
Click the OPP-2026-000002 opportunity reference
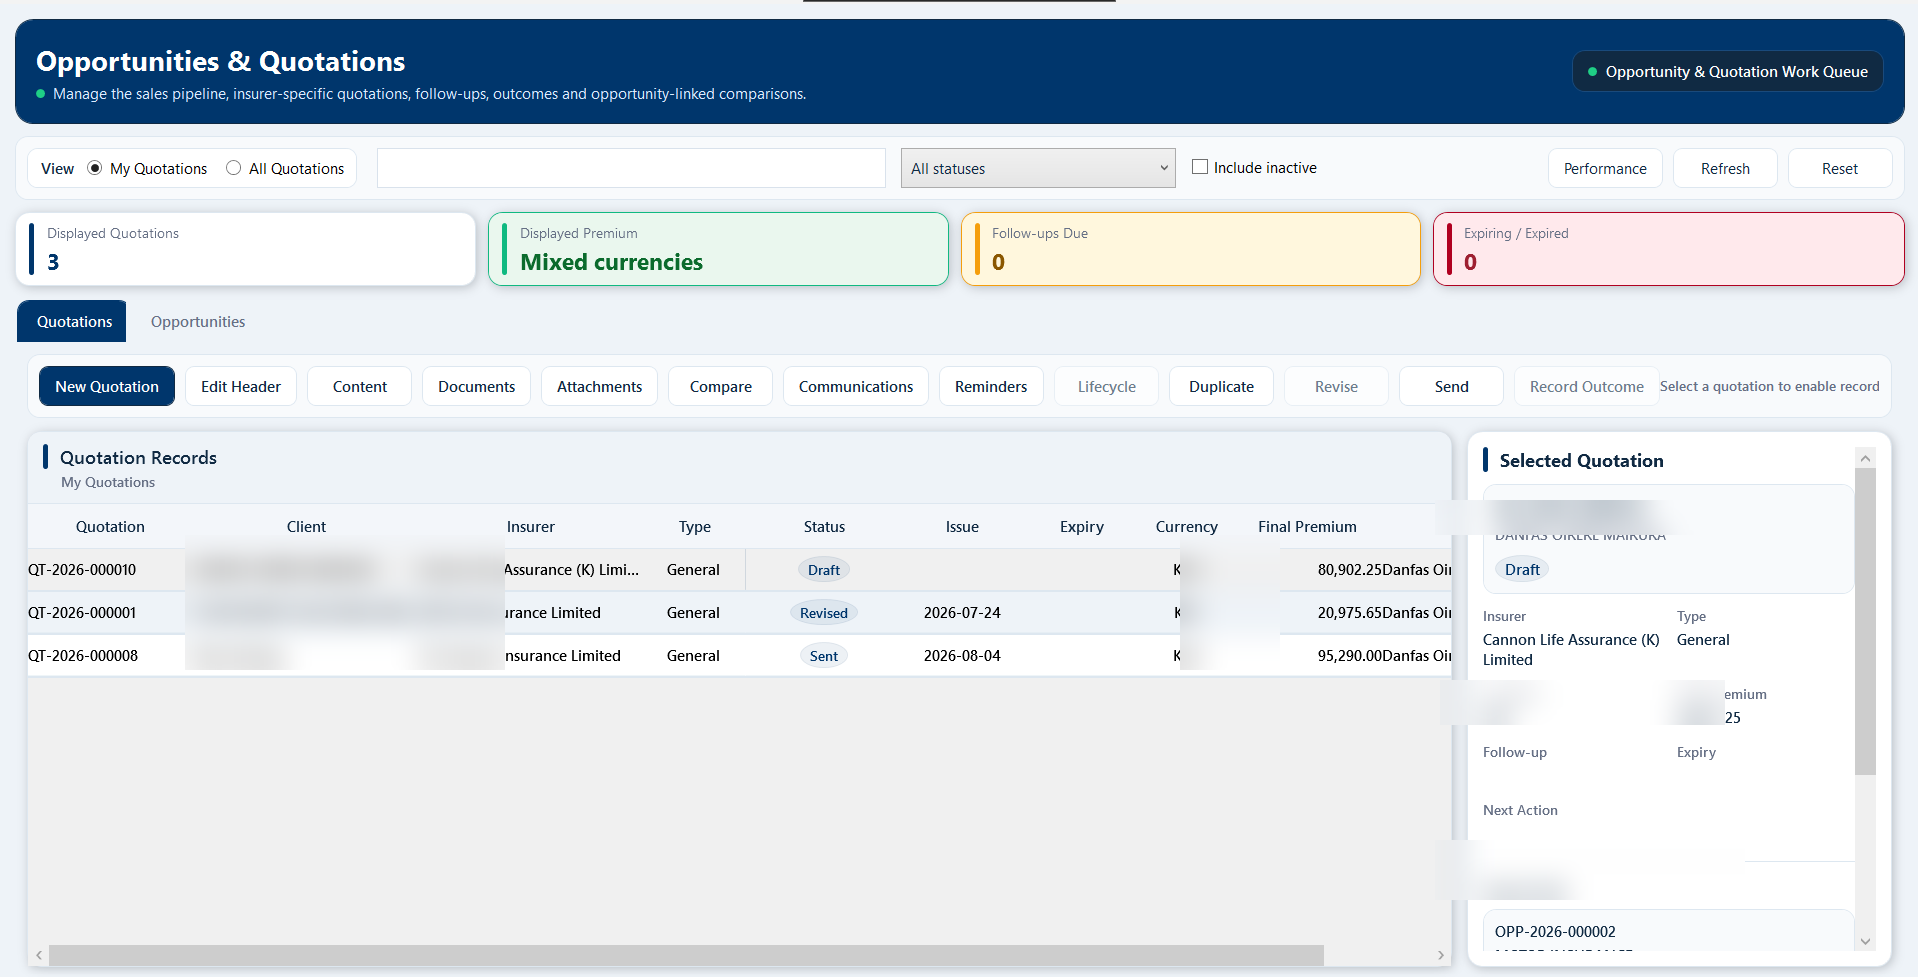(x=1555, y=931)
